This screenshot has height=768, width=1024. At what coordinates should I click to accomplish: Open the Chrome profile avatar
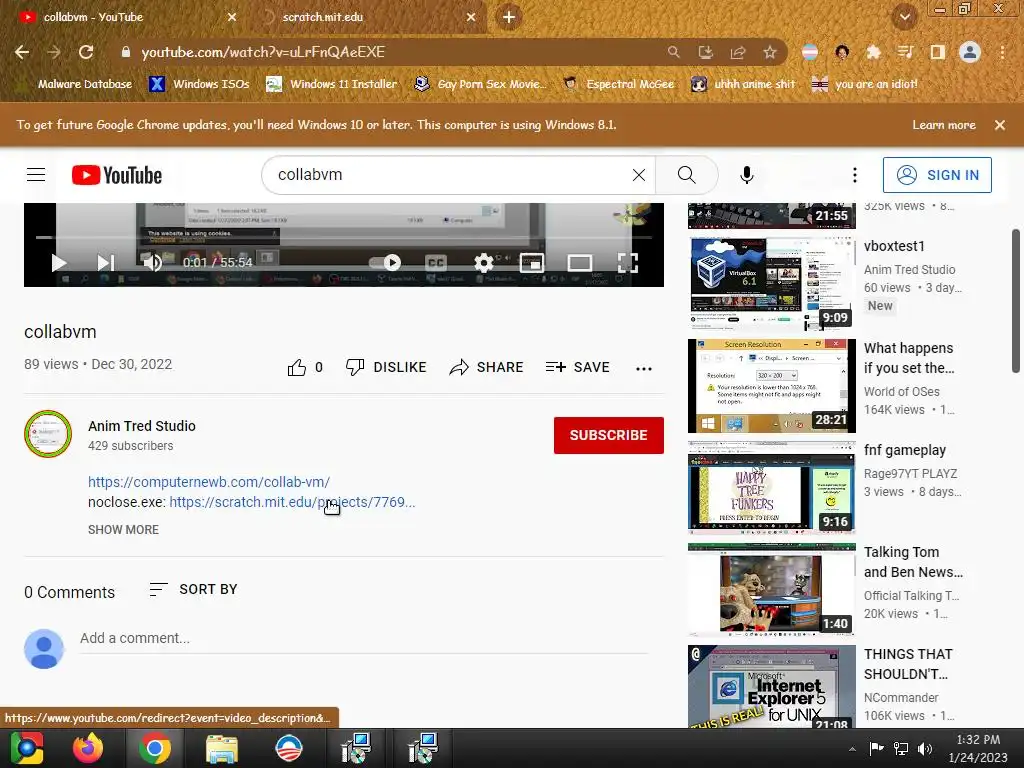tap(970, 52)
